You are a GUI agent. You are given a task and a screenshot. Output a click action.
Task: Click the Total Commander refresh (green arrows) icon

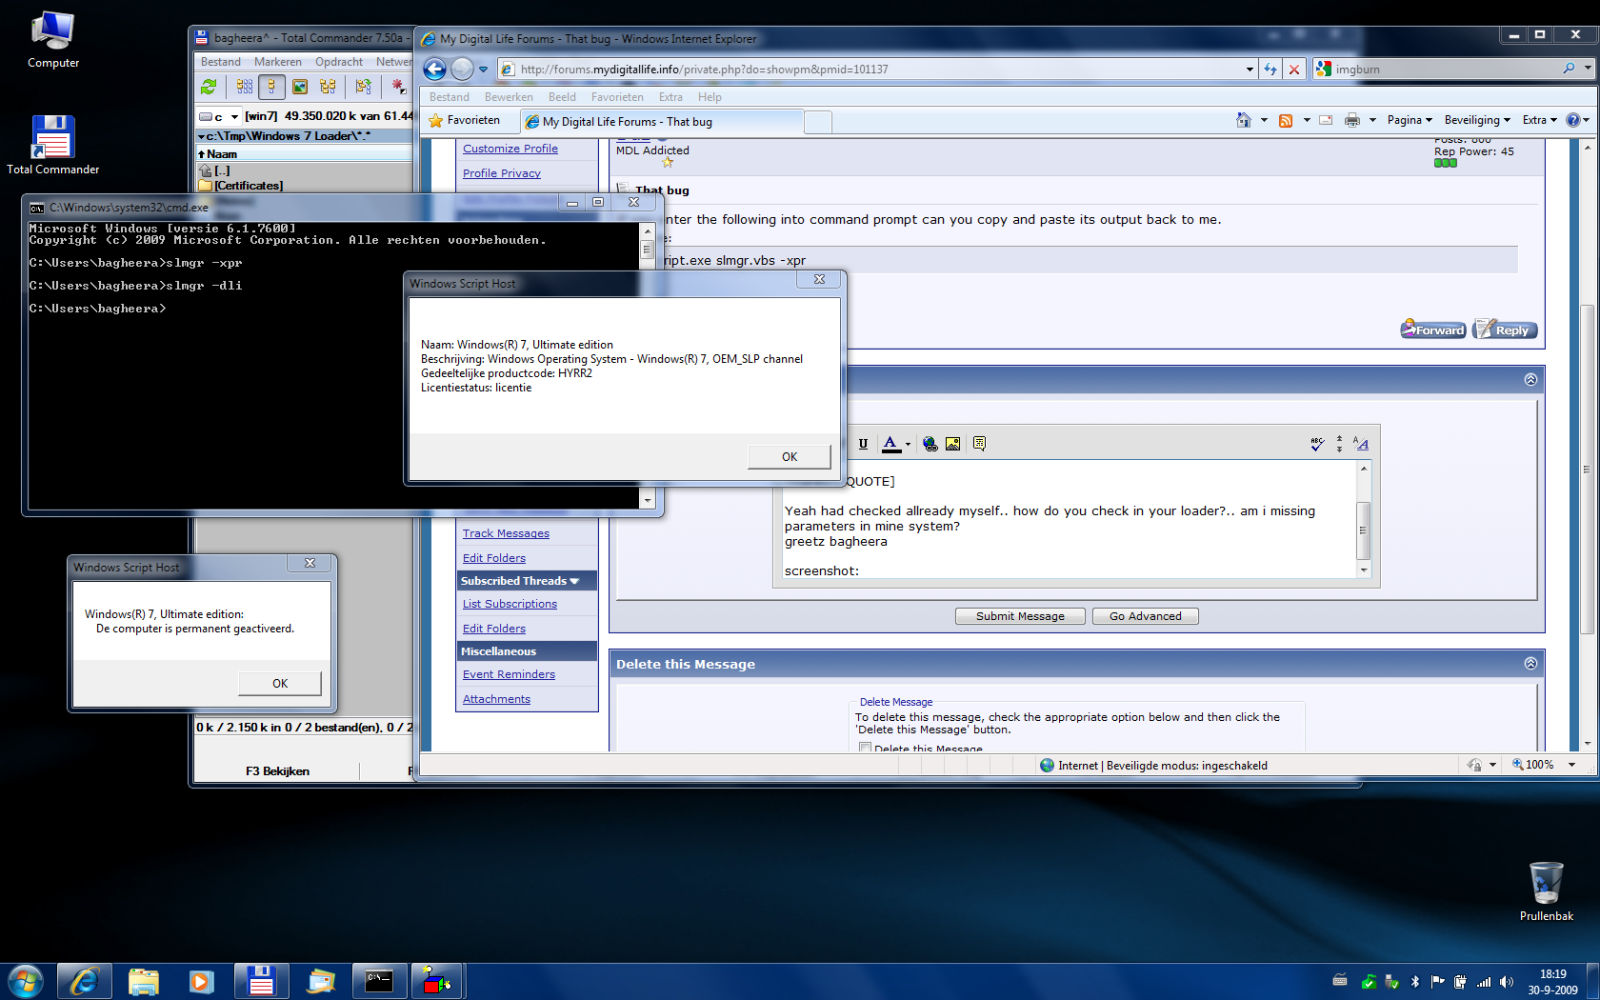click(x=209, y=87)
